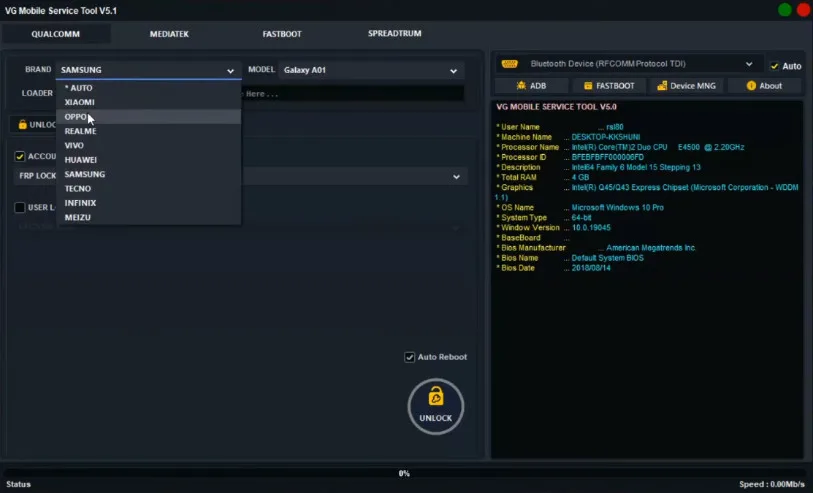Choose XIAOMI in the brand dropdown list

click(80, 102)
